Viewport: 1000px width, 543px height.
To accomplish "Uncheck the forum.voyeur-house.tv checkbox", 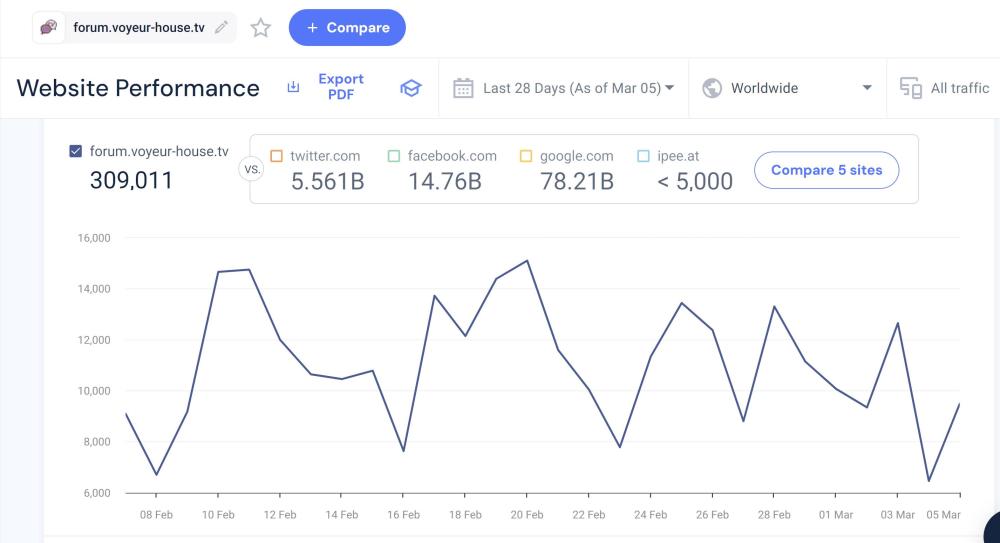I will pos(76,152).
